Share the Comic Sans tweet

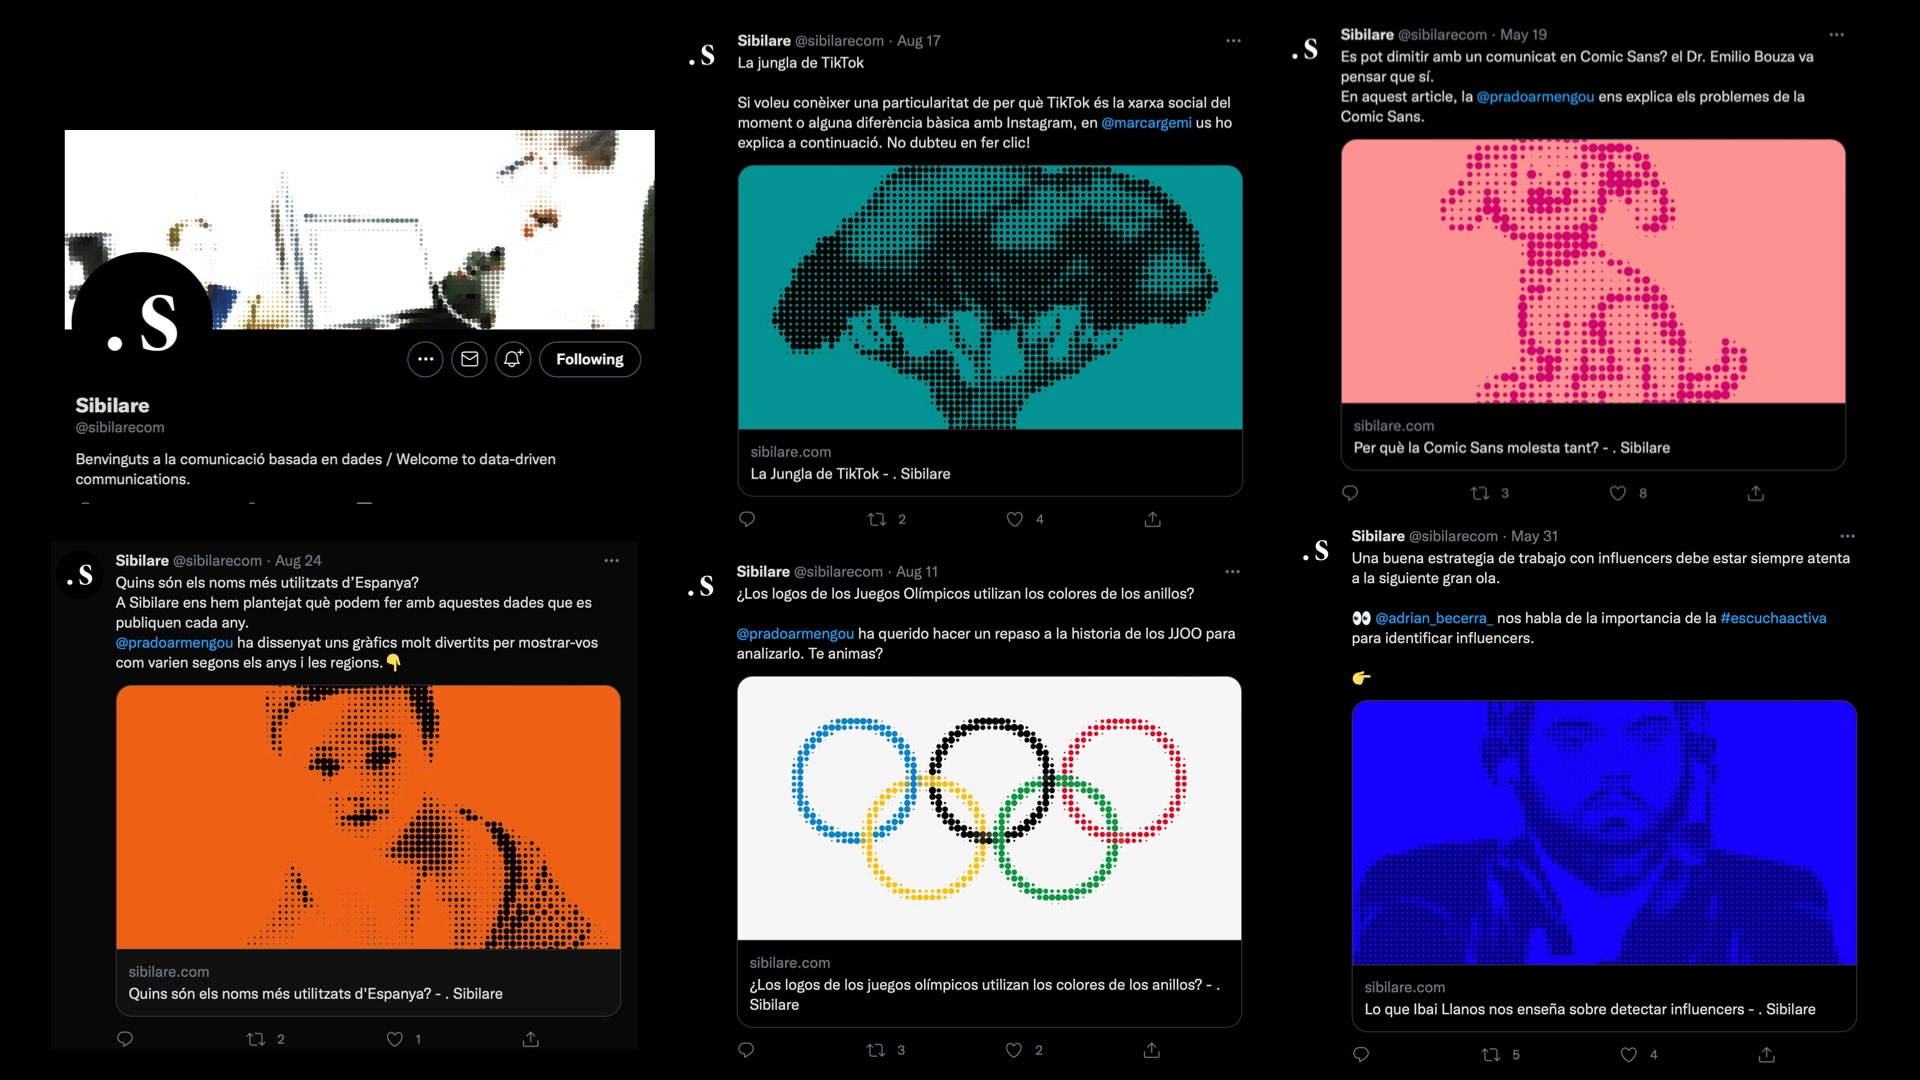(1756, 493)
